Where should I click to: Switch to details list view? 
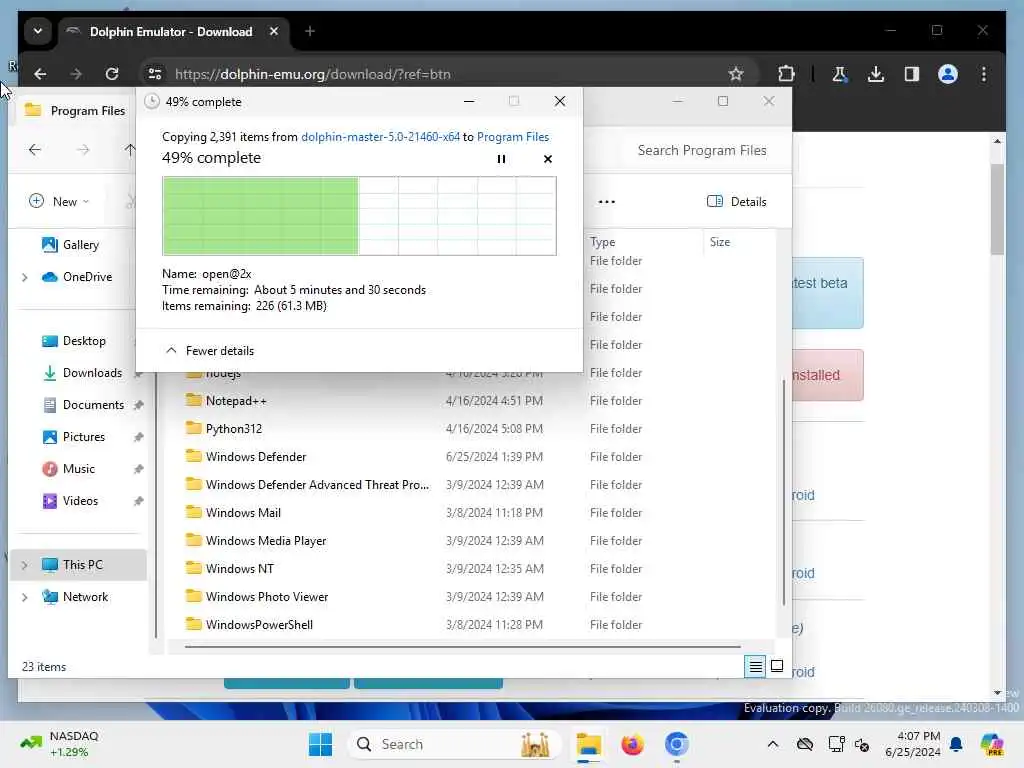click(755, 666)
